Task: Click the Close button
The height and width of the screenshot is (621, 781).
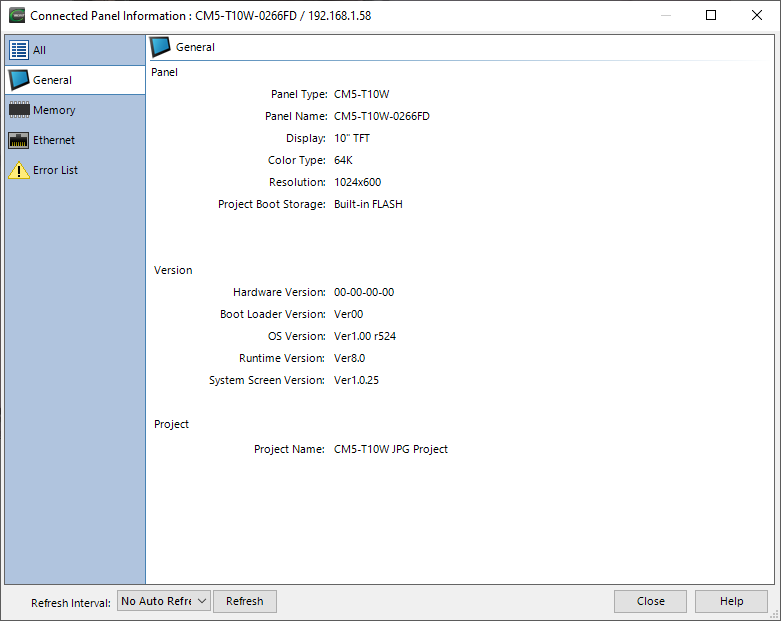Action: pyautogui.click(x=651, y=601)
